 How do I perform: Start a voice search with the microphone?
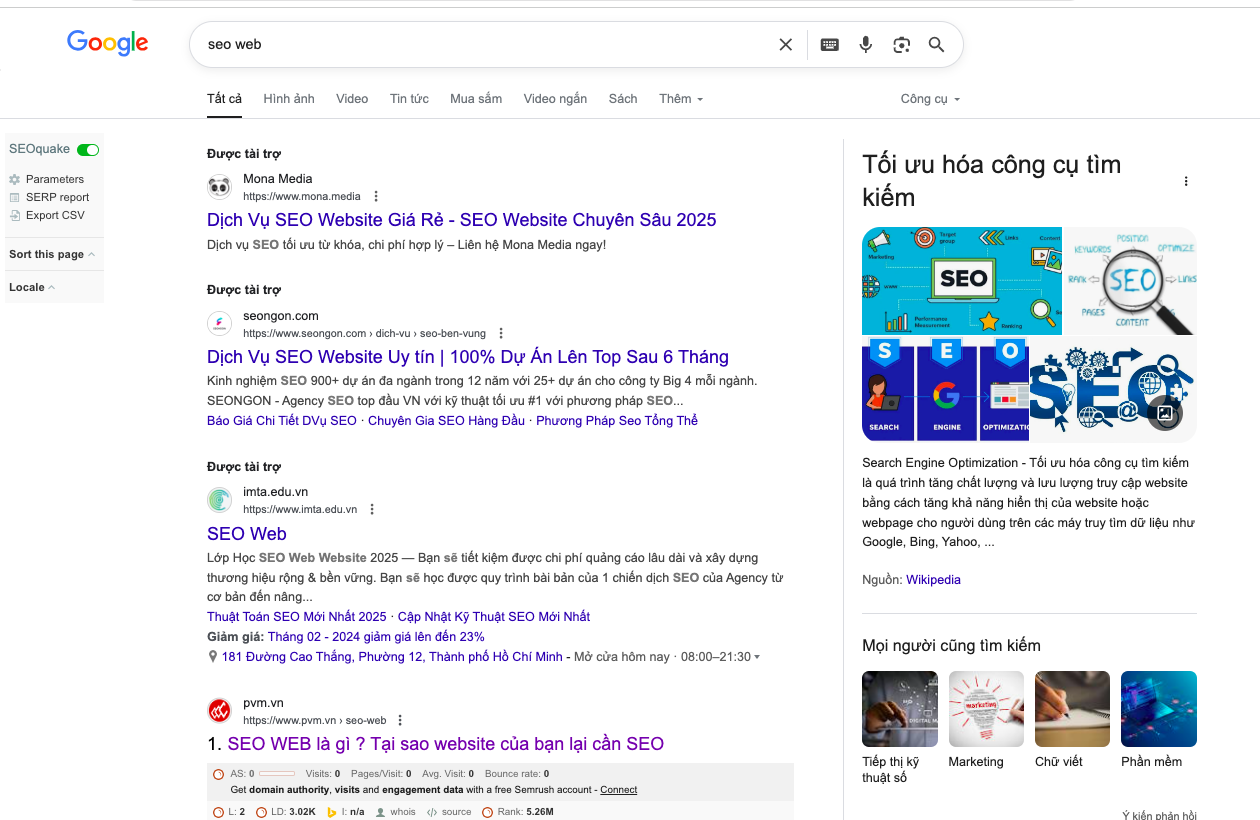[x=865, y=44]
